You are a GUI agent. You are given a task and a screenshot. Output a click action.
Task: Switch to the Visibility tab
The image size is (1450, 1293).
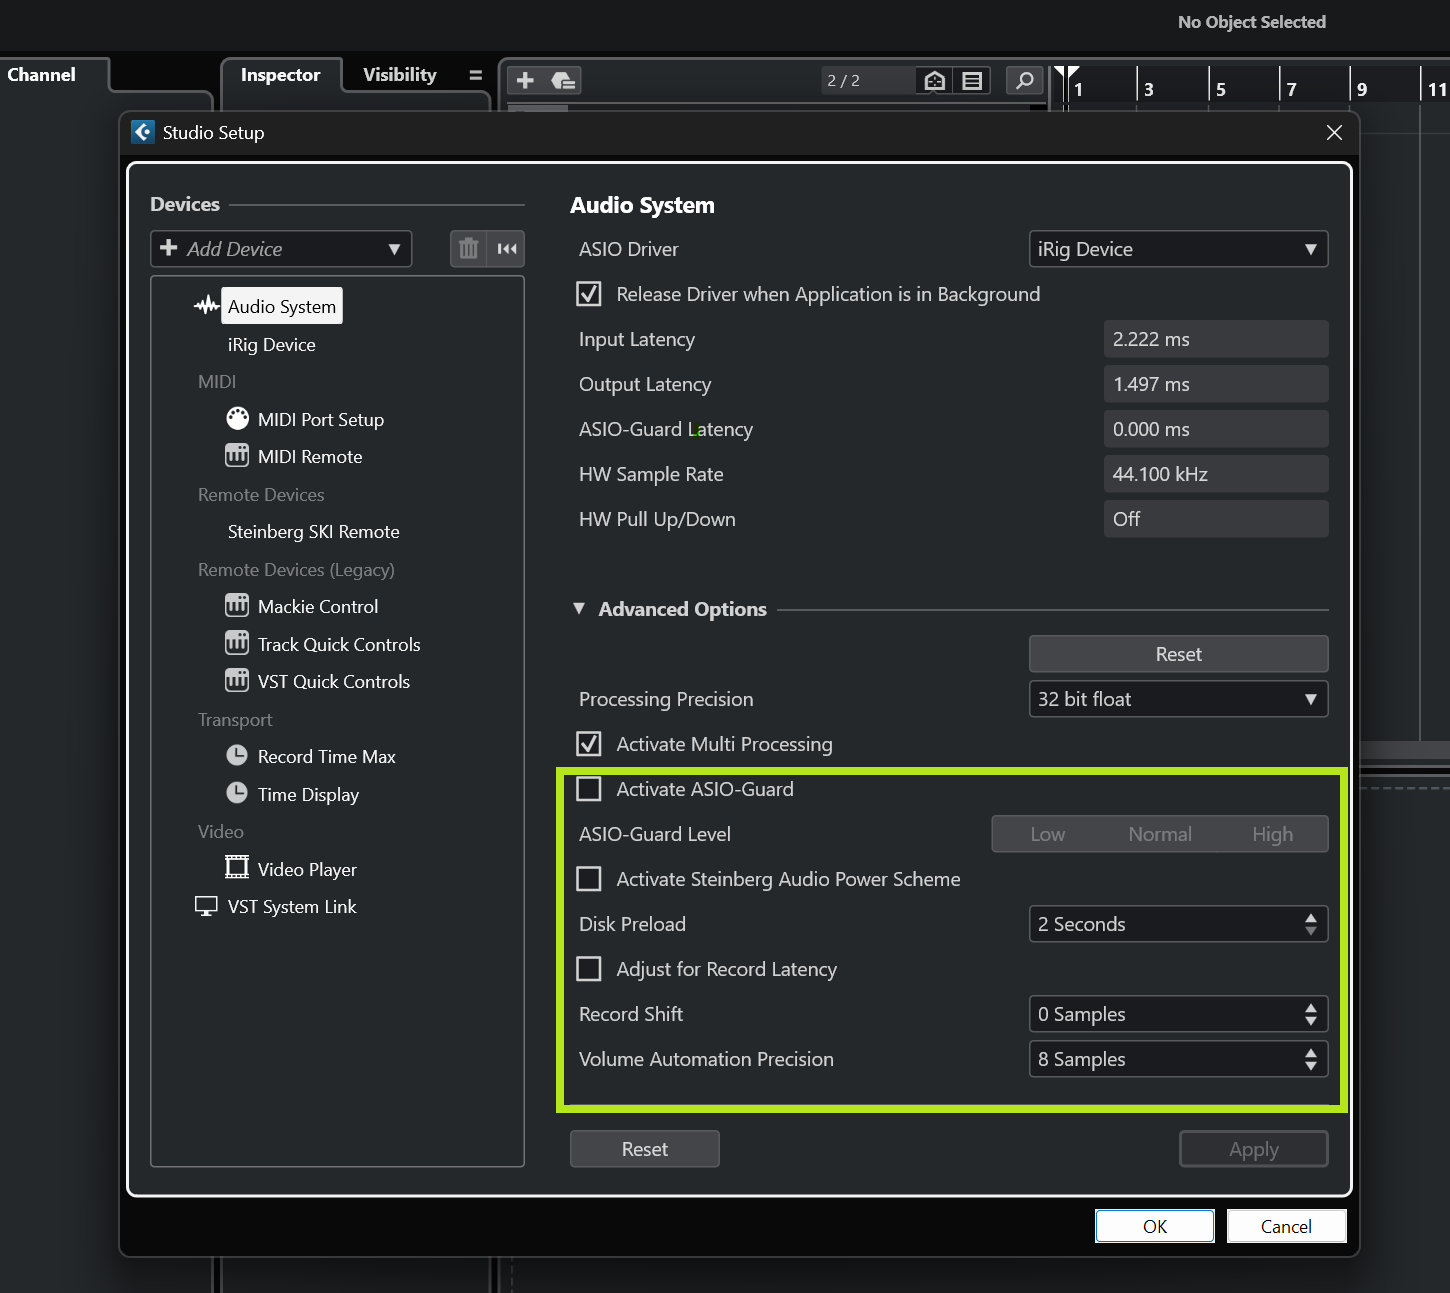(x=400, y=75)
